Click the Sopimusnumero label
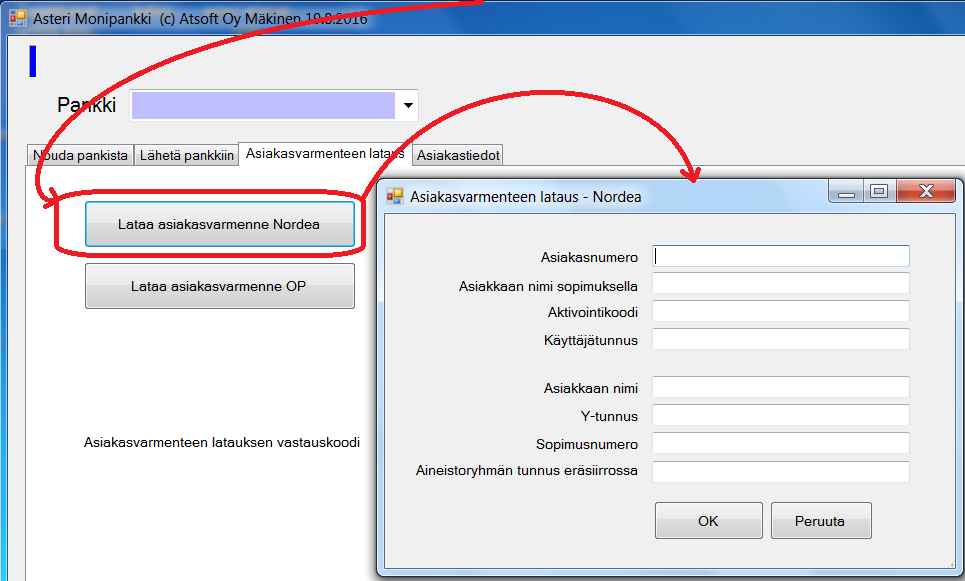This screenshot has height=581, width=965. 587,444
